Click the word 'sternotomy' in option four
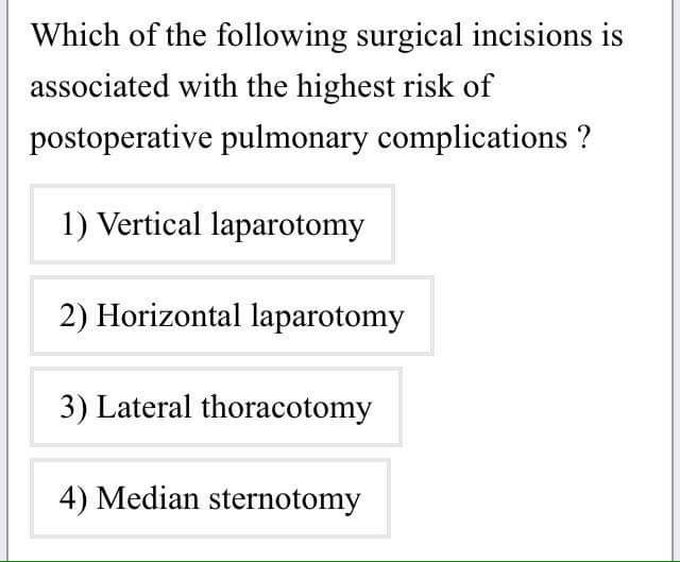Image resolution: width=680 pixels, height=562 pixels. (284, 500)
